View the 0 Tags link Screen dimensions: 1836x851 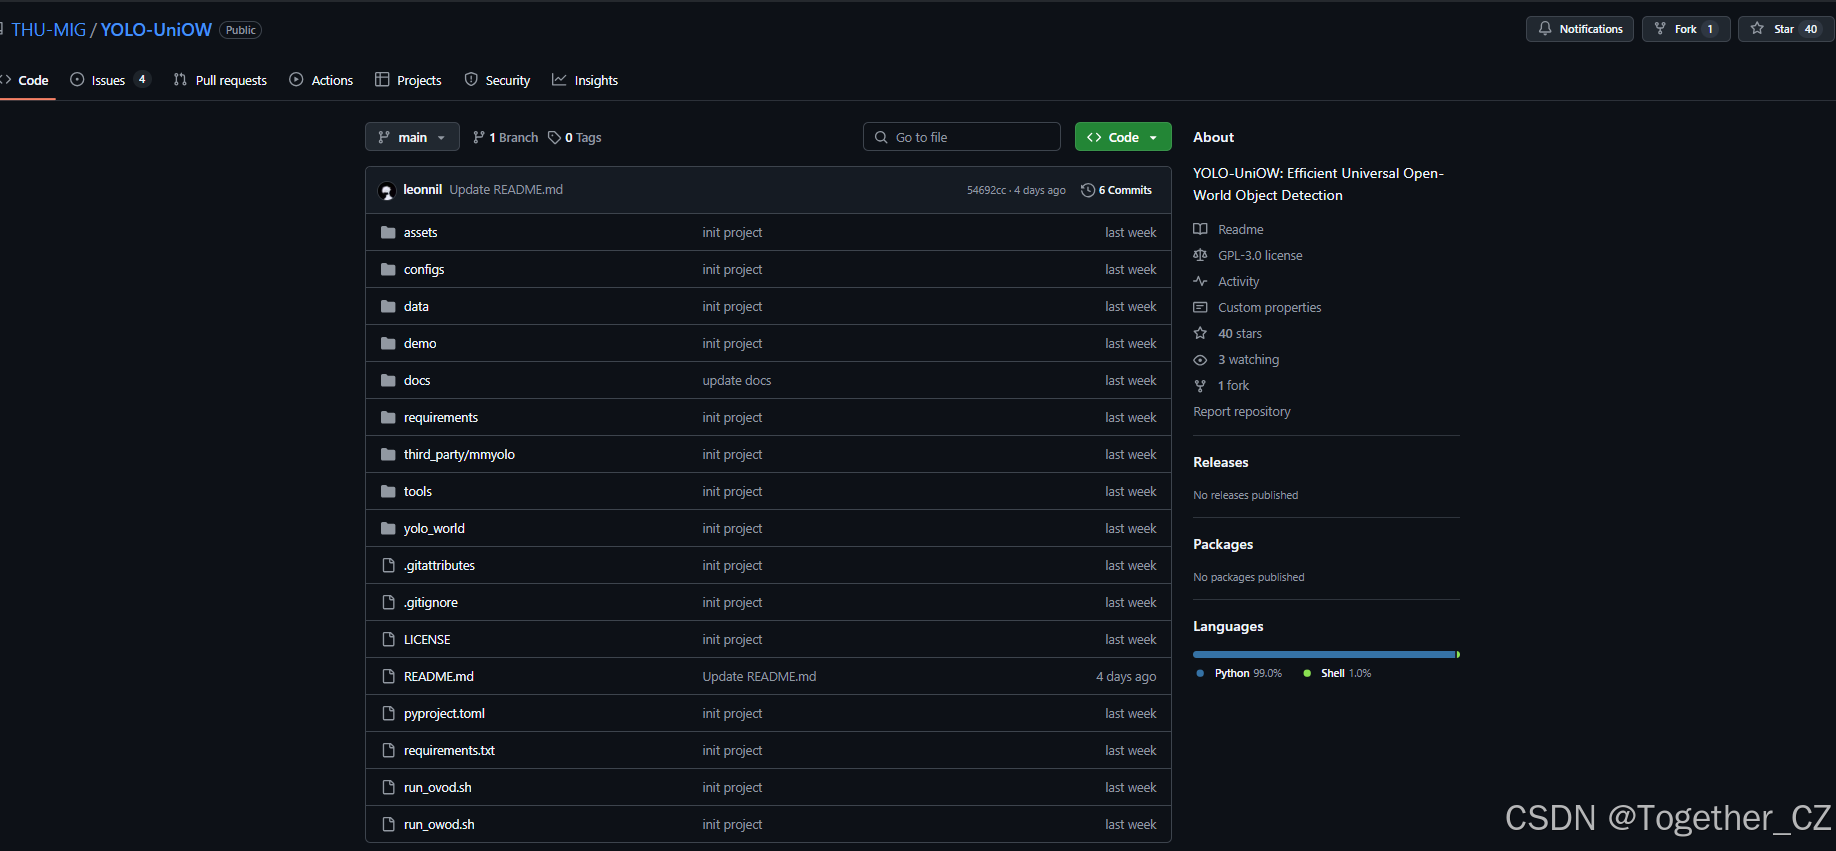tap(575, 137)
